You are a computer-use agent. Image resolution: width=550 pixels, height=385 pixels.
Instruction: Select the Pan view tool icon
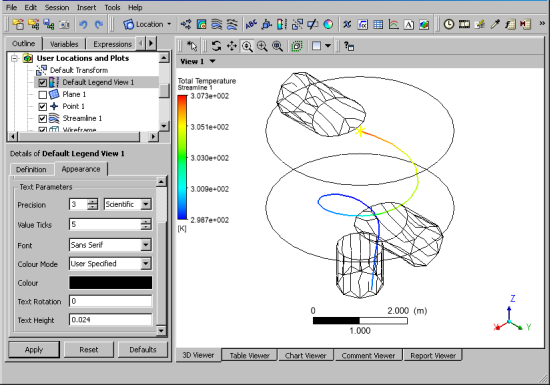[232, 46]
